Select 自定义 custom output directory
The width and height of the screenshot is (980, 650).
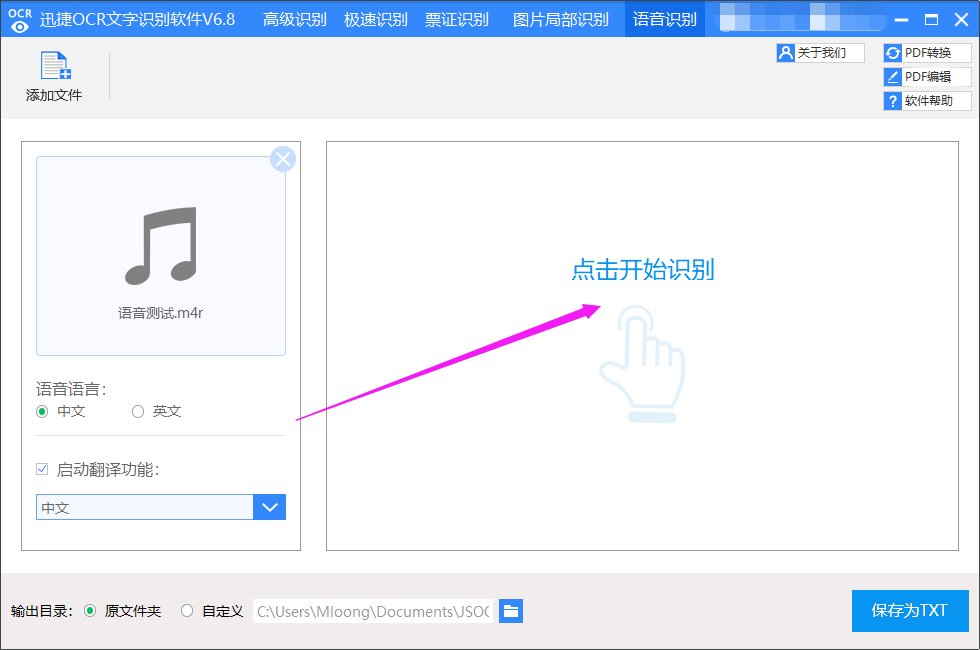pos(186,611)
